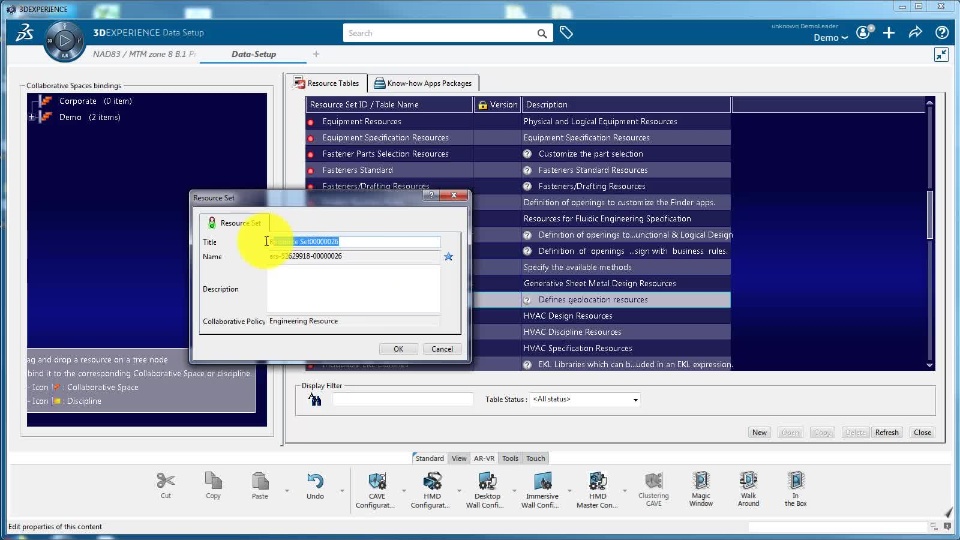Viewport: 960px width, 540px height.
Task: Click Cancel in Resource Set dialog
Action: click(442, 349)
